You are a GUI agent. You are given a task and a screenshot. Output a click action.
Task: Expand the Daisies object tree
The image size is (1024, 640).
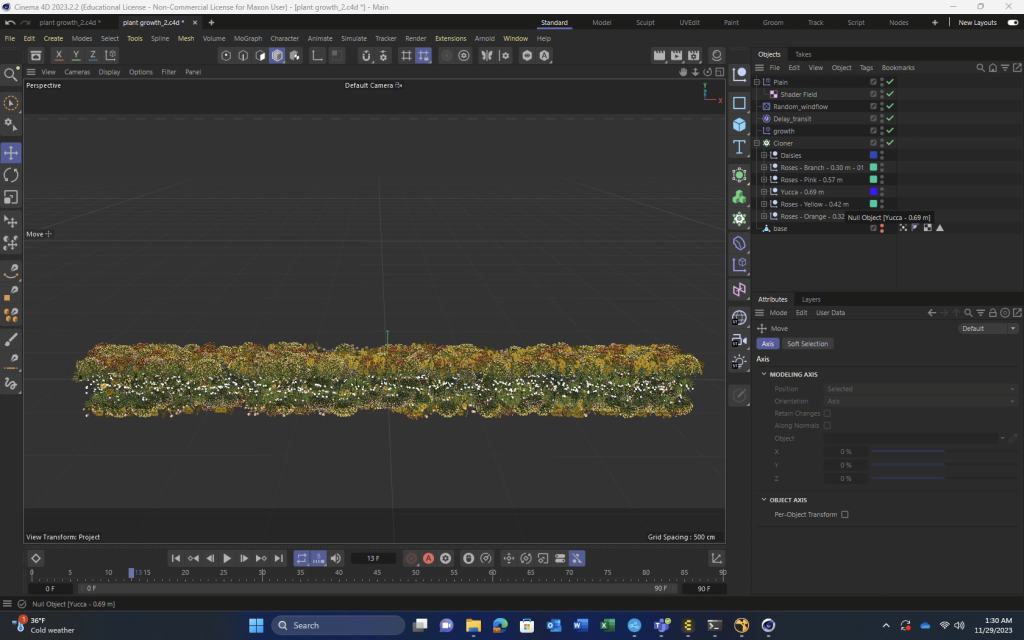coord(764,155)
